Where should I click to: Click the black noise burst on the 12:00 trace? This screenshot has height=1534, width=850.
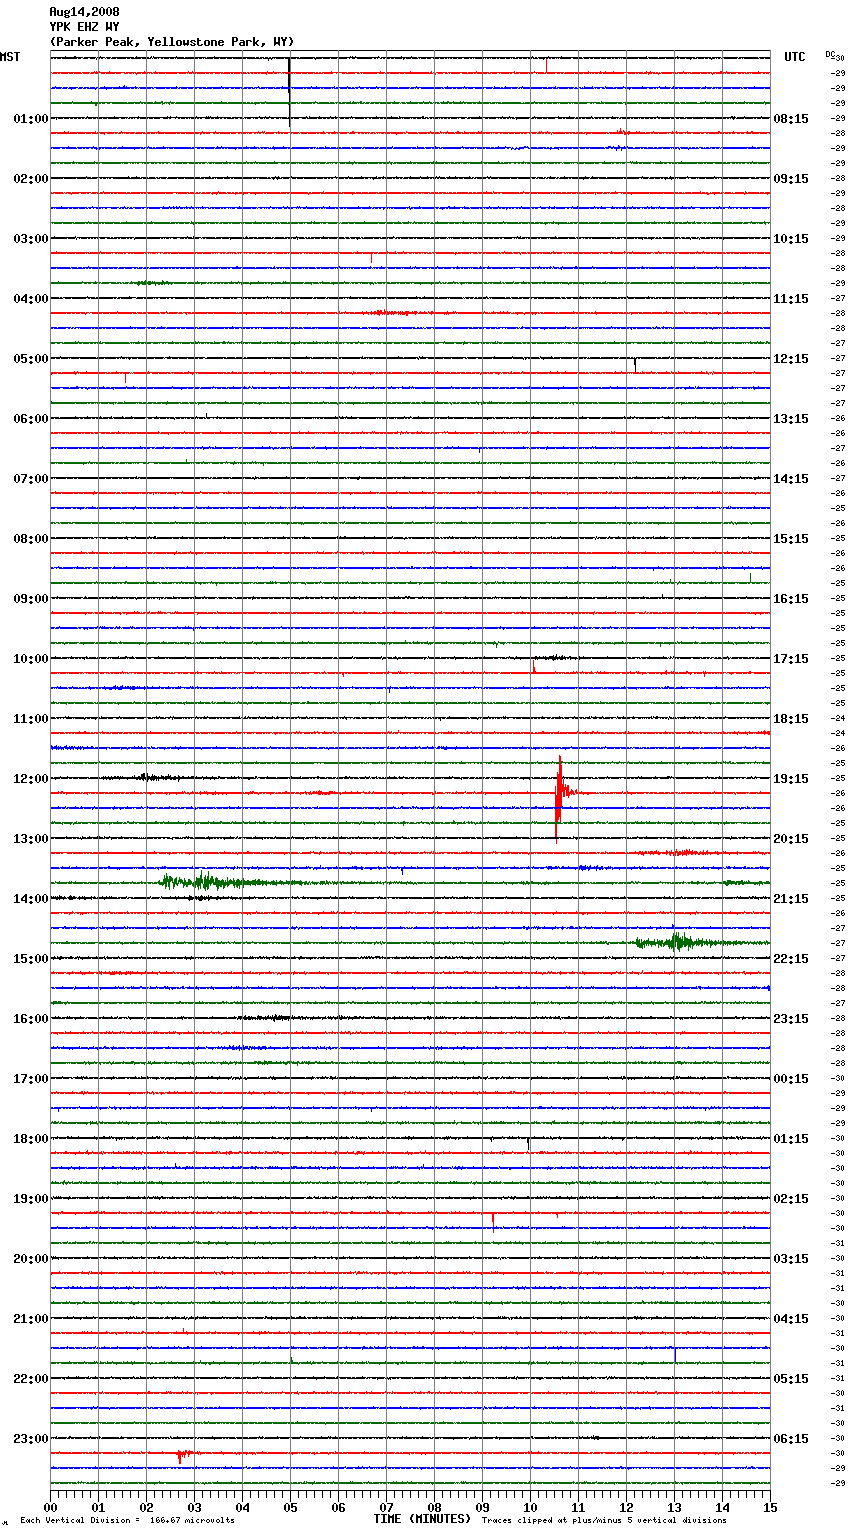pos(150,777)
